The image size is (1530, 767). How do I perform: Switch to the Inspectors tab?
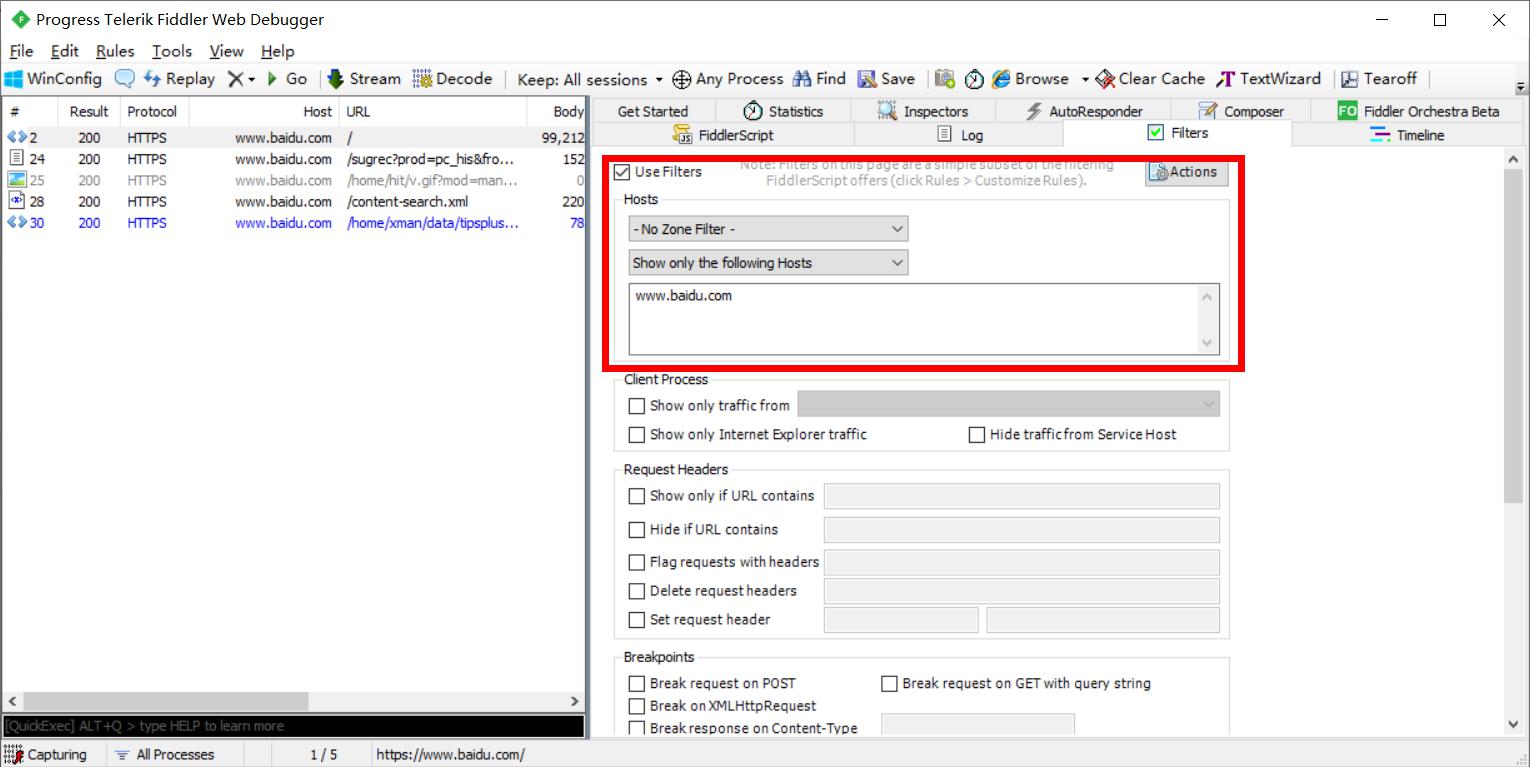[923, 111]
